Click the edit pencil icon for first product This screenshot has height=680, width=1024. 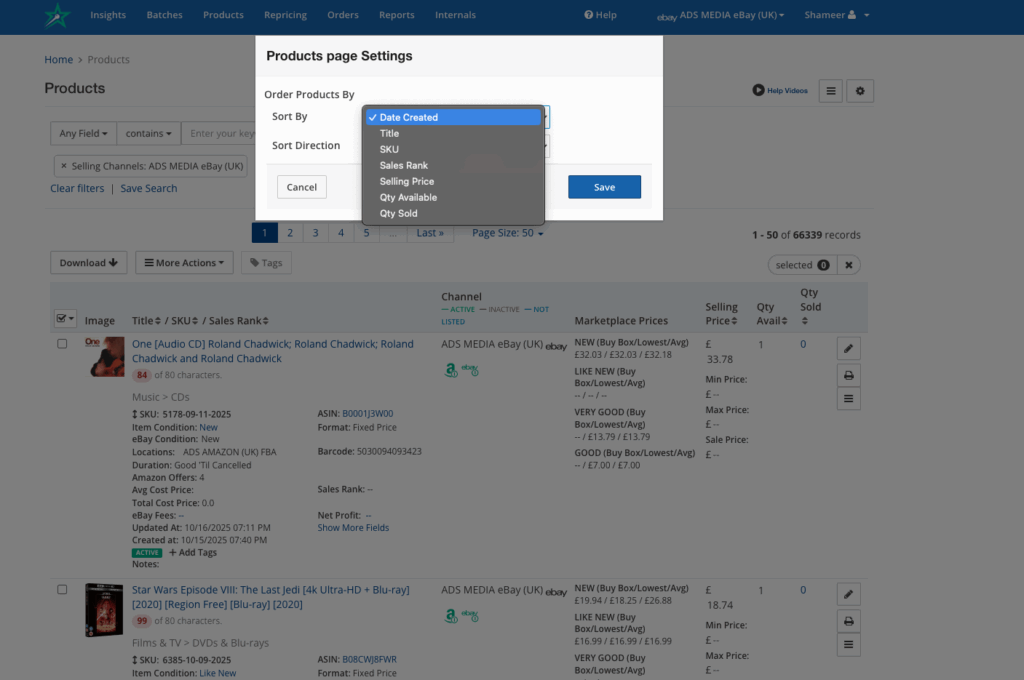pos(848,349)
